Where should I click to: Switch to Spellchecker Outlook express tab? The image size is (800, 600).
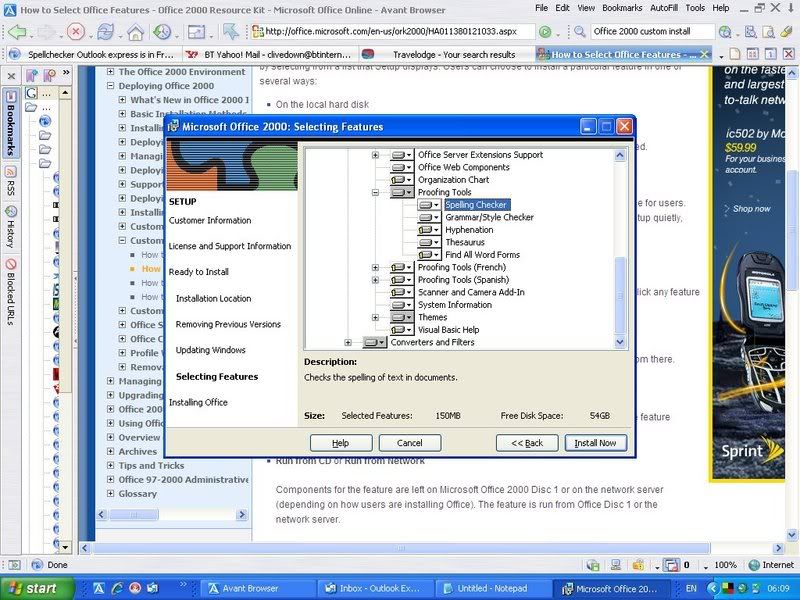pyautogui.click(x=93, y=54)
